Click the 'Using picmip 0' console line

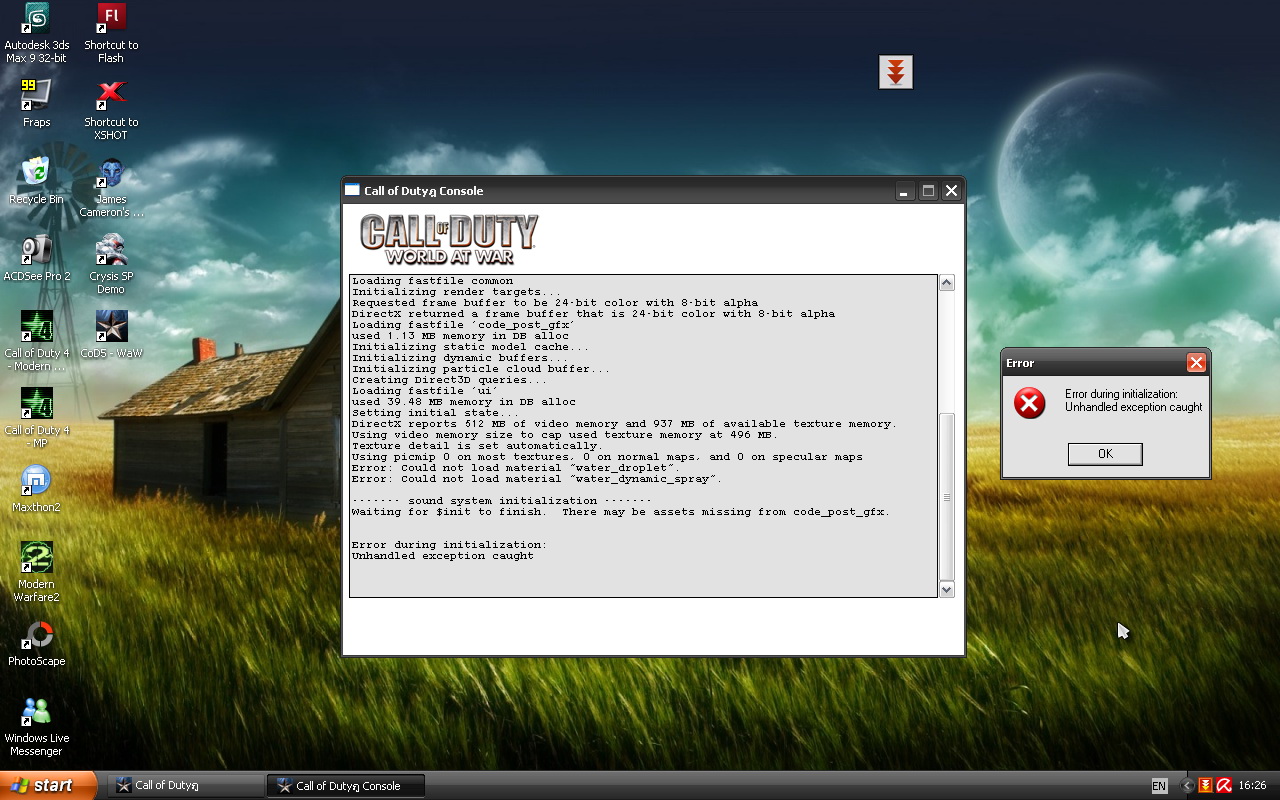607,457
